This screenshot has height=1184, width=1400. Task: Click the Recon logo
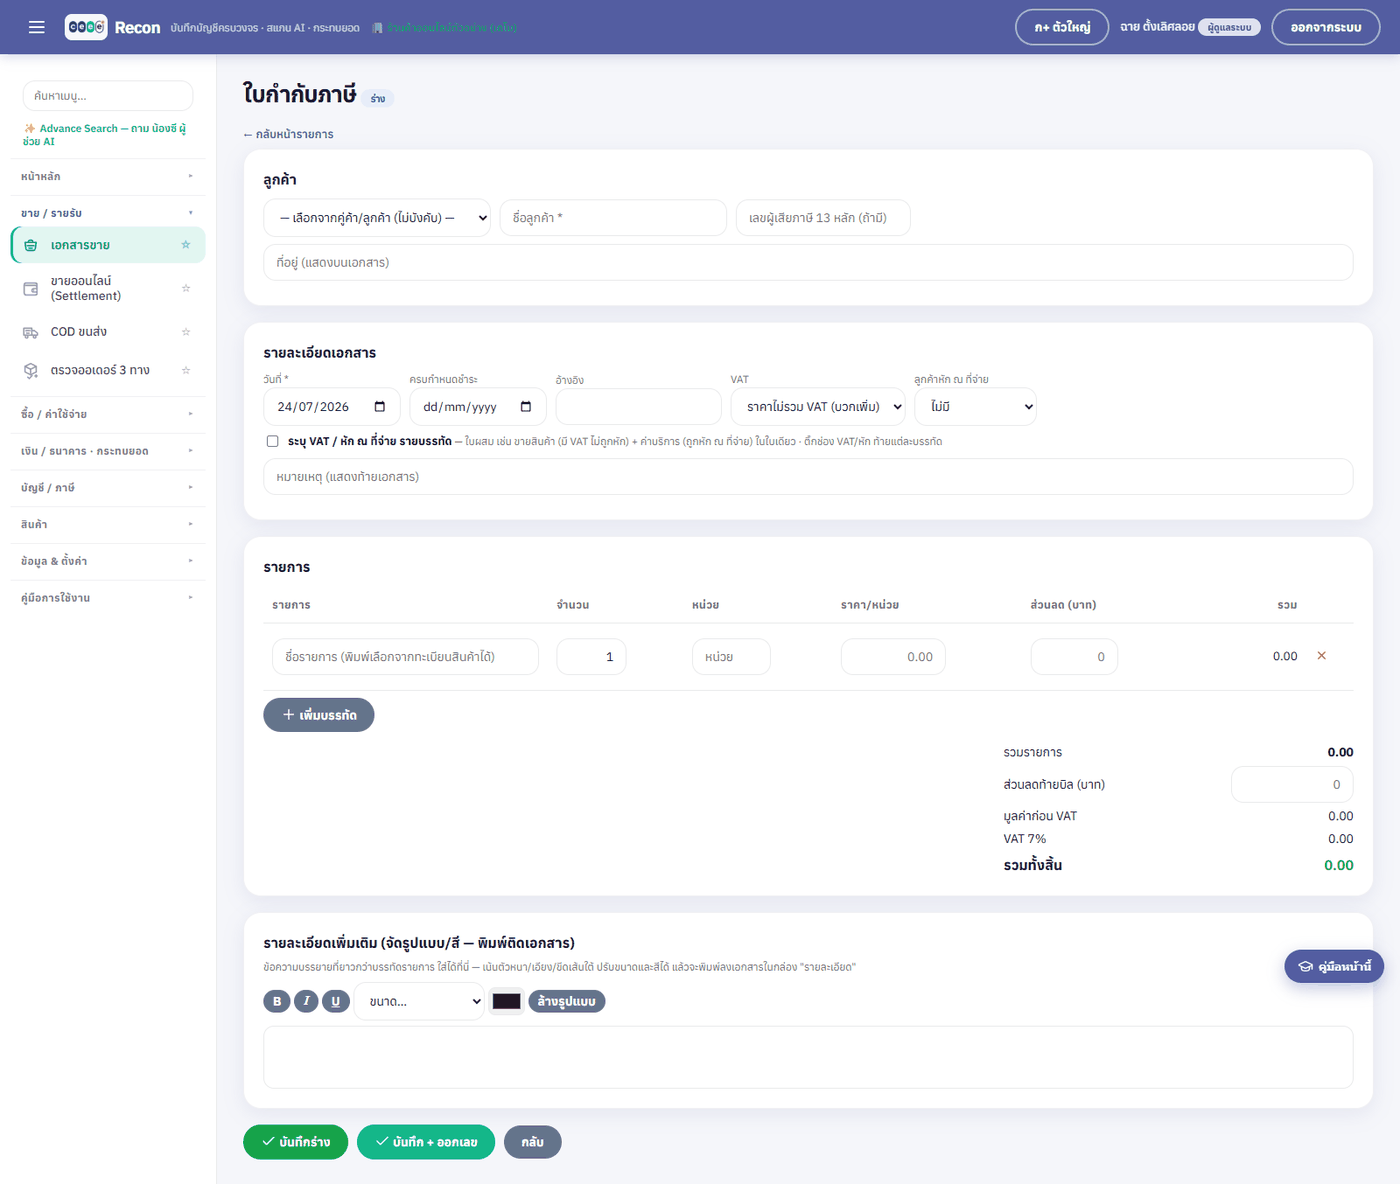(113, 27)
